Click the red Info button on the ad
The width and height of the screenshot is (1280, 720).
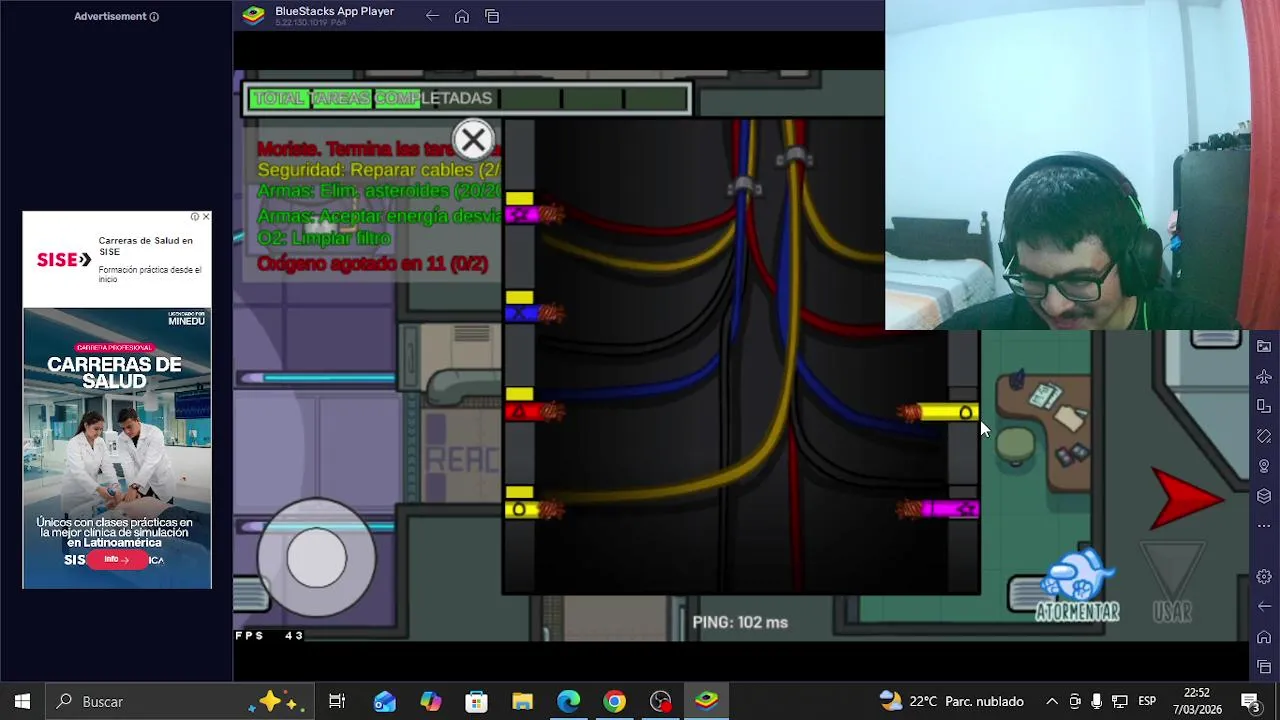[117, 560]
